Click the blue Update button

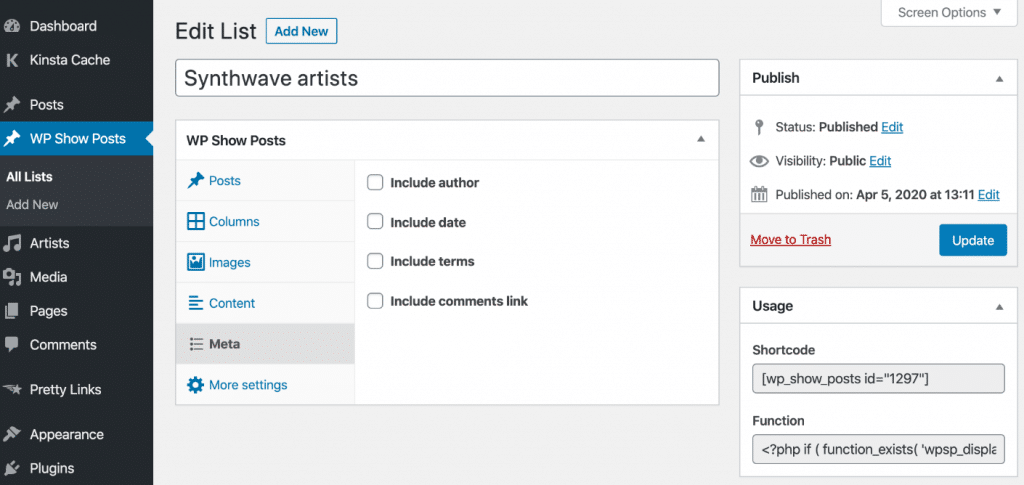point(972,240)
